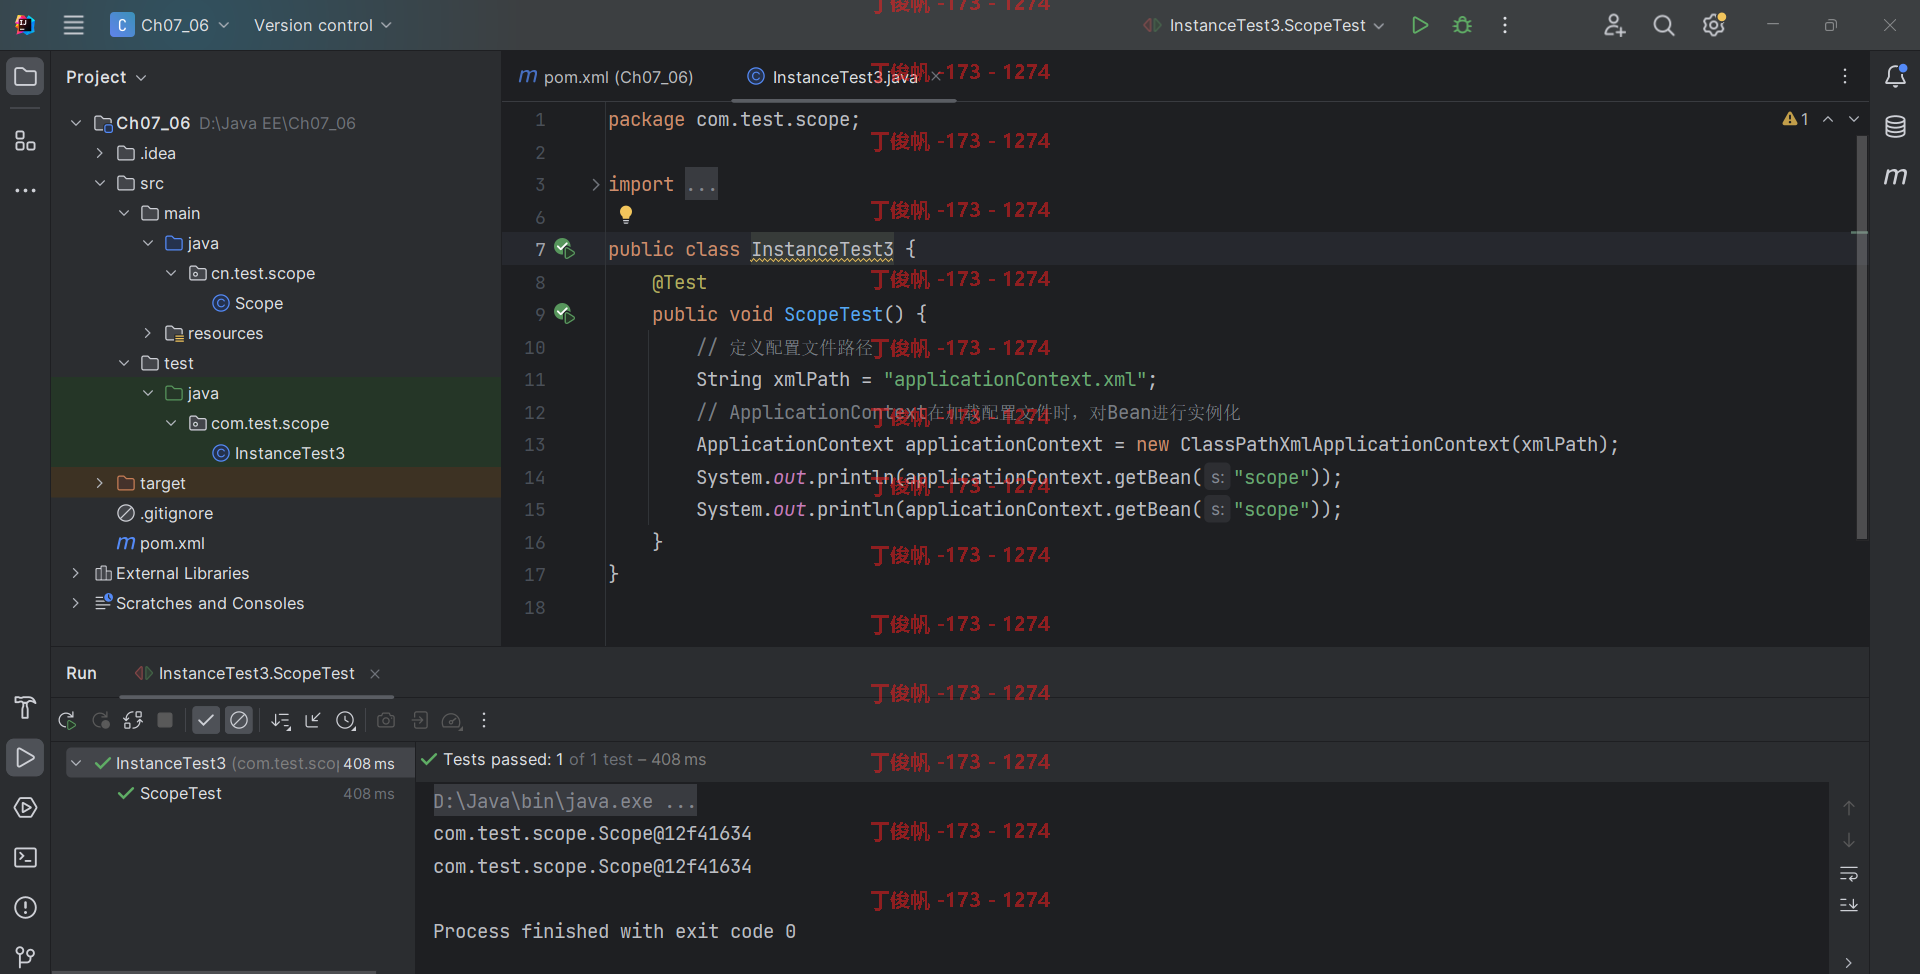
Task: Toggle auto-test rerun icon
Action: (133, 720)
